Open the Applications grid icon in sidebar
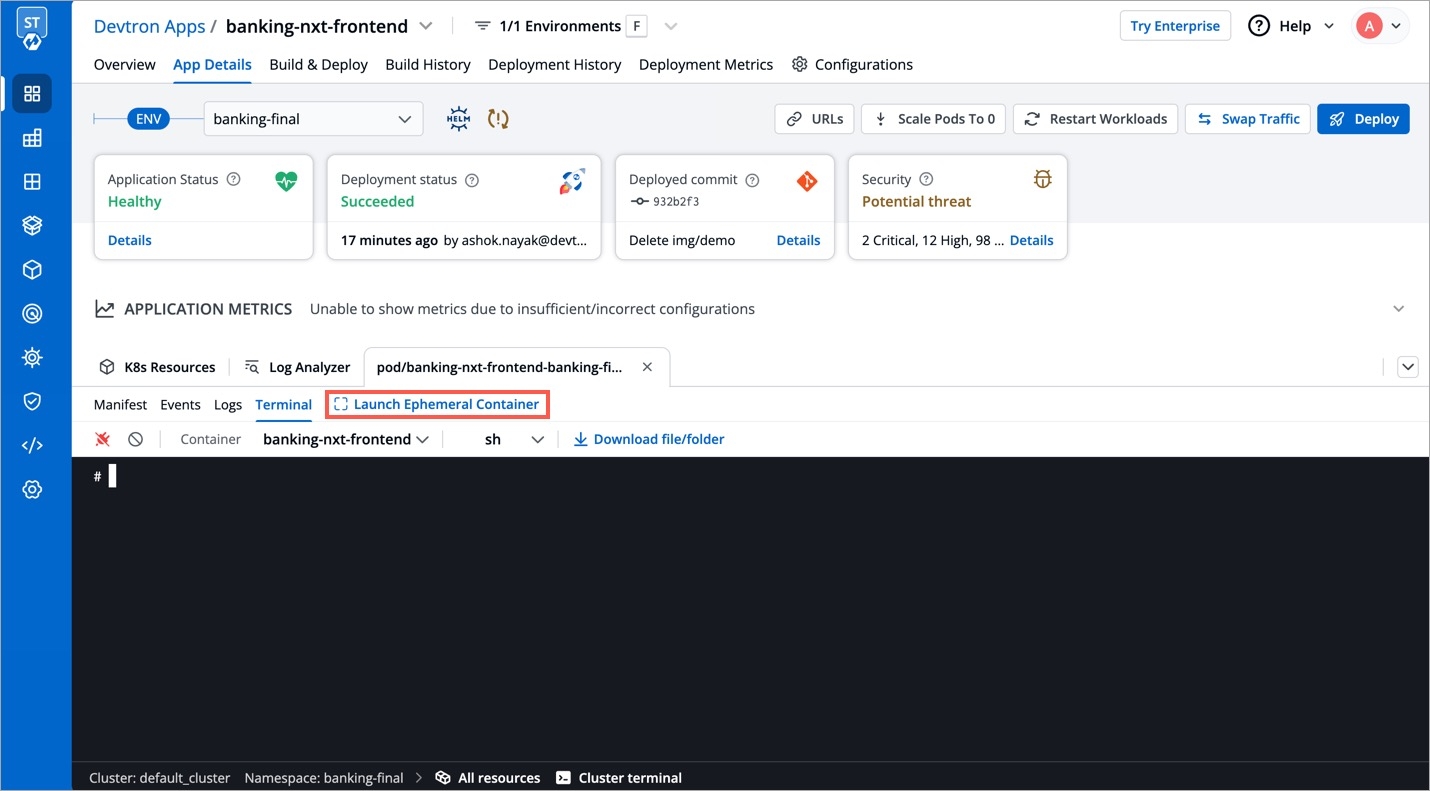The height and width of the screenshot is (791, 1430). click(x=32, y=94)
